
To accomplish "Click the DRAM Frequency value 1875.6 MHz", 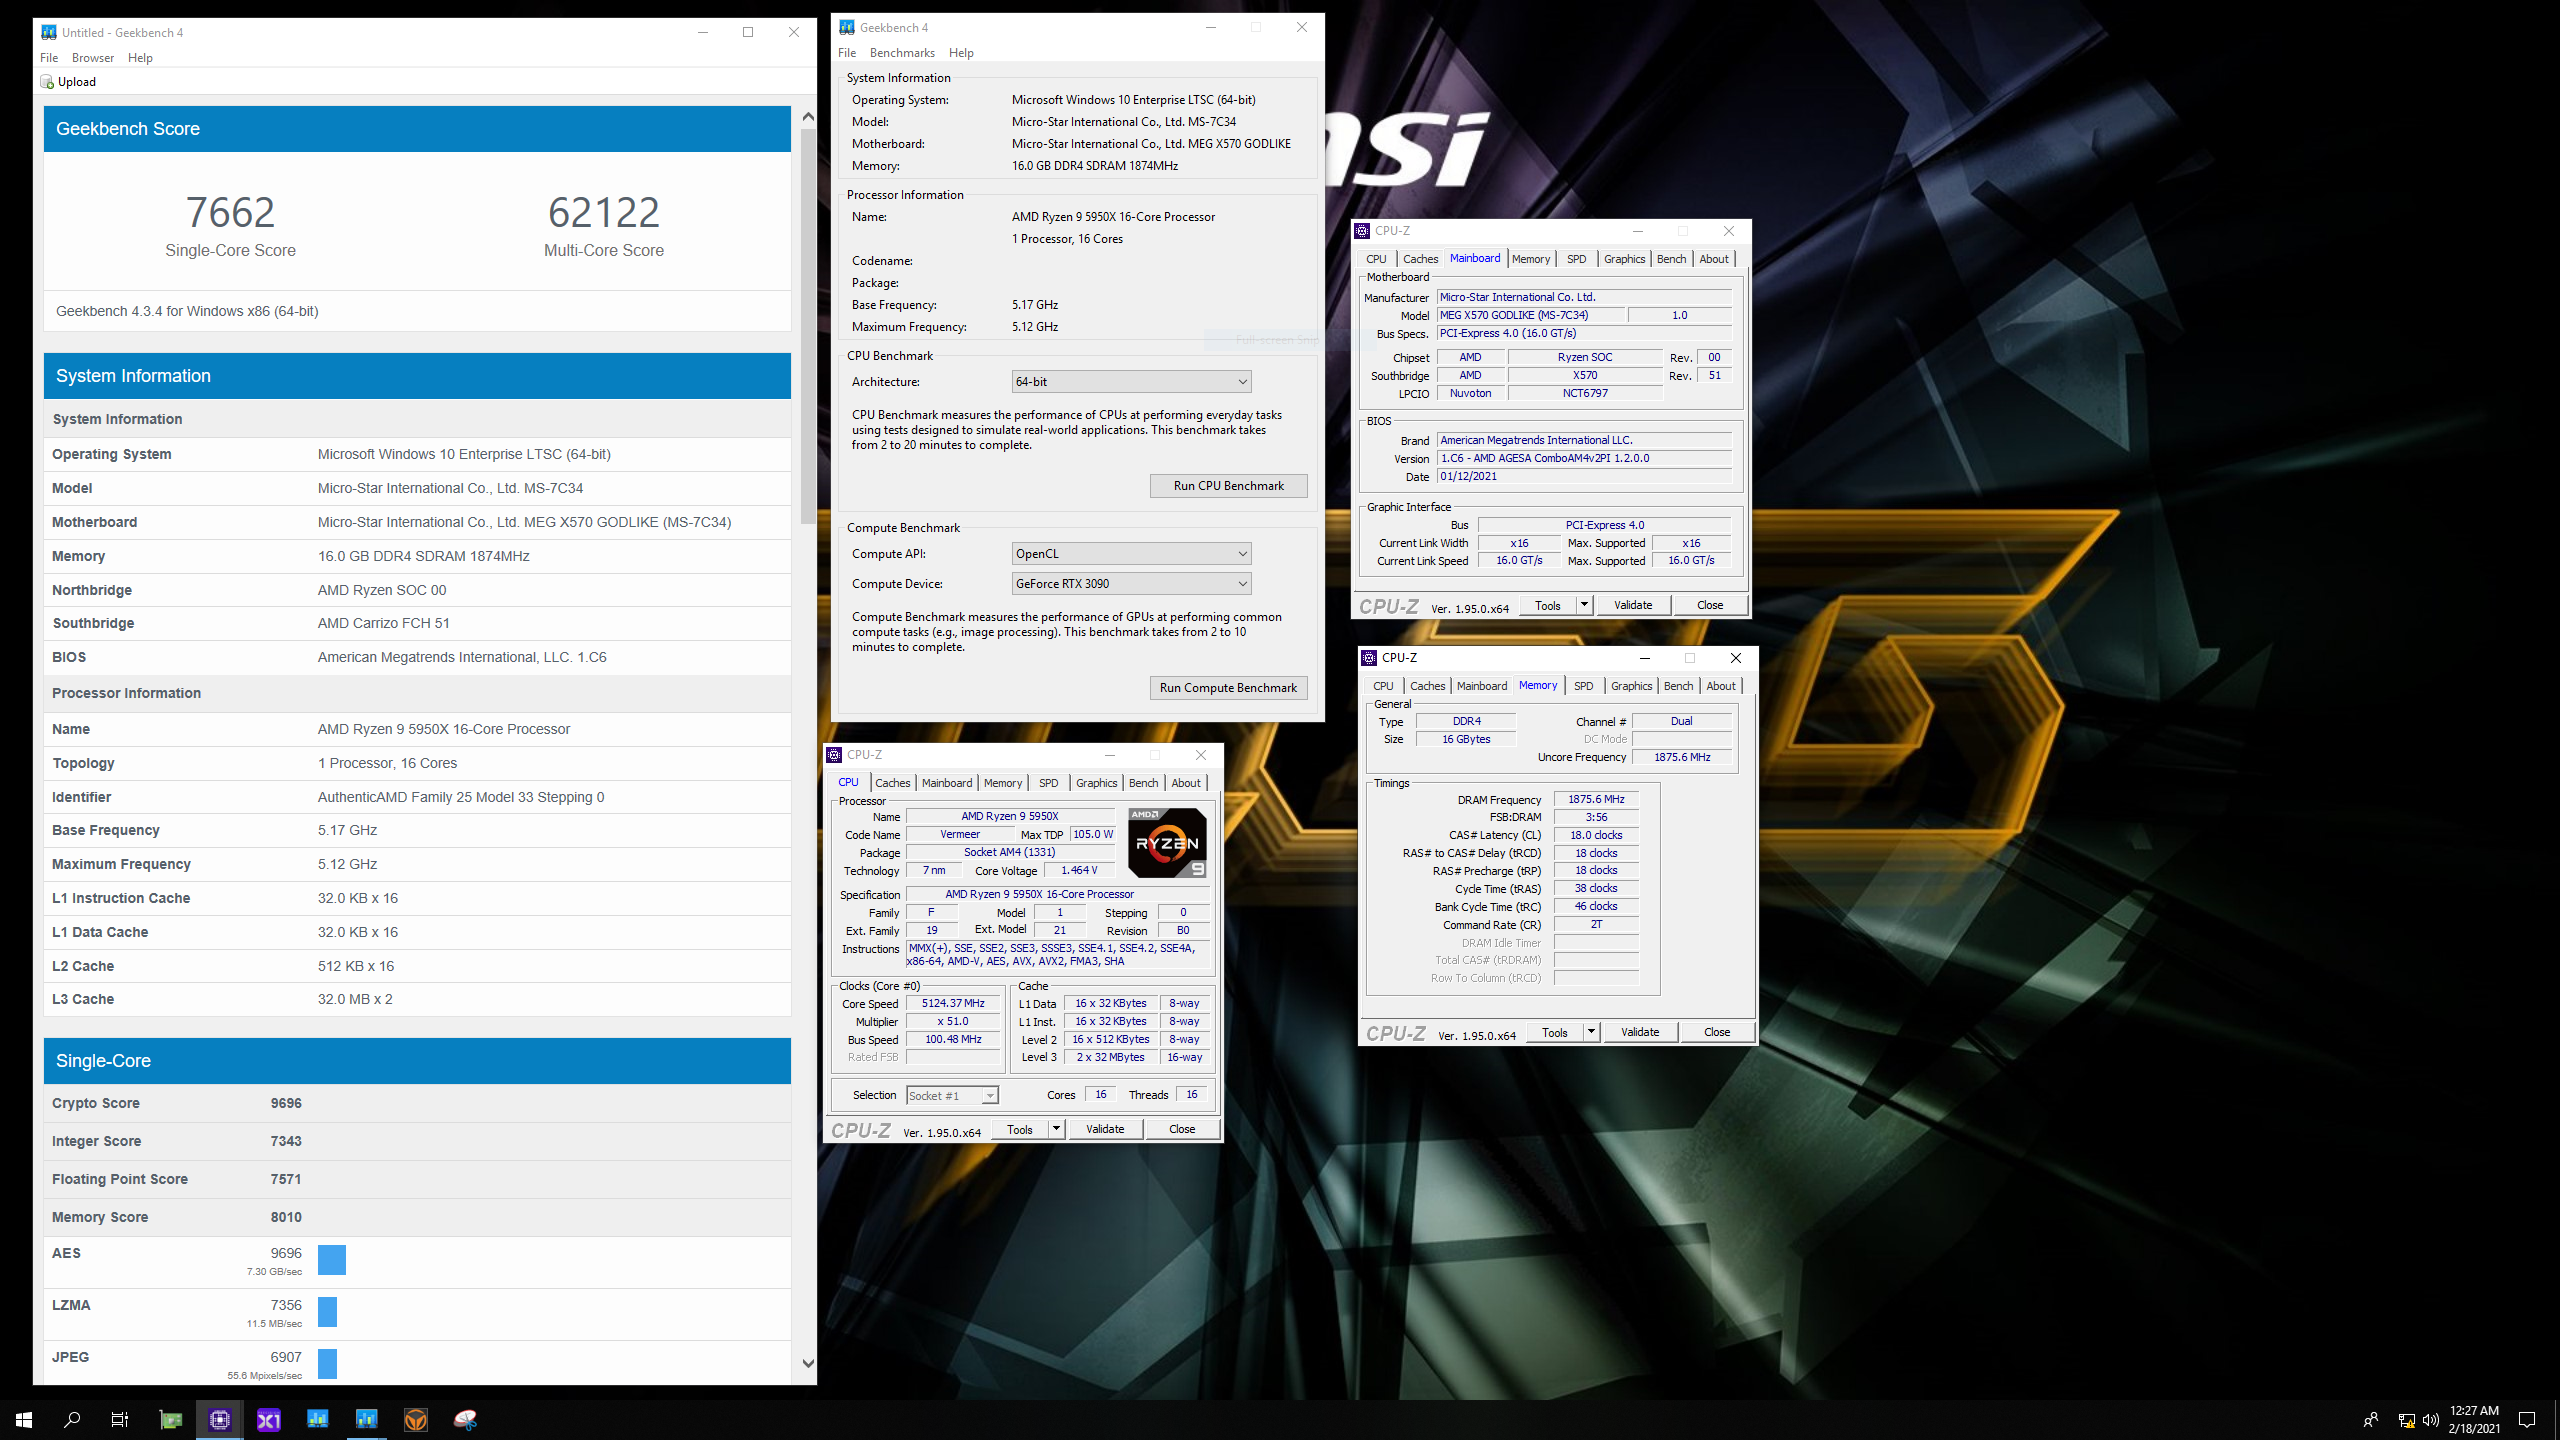I will pos(1597,799).
